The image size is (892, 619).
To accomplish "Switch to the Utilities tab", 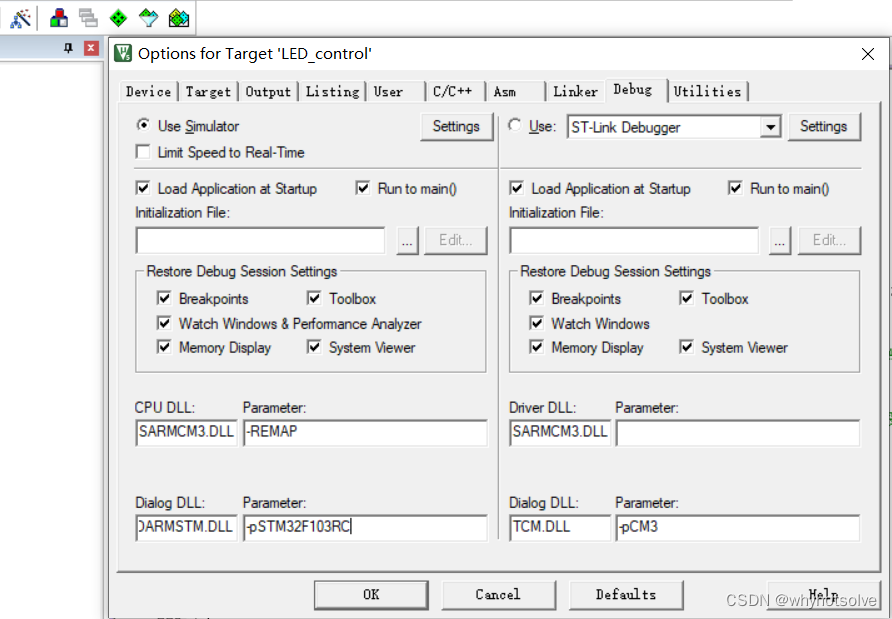I will (x=708, y=92).
